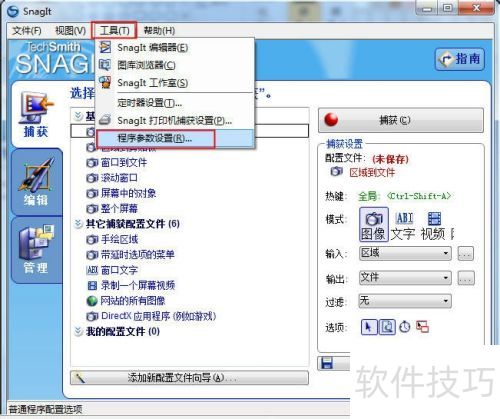Screen dimensions: 500x419
Task: Open the 输出 output dropdown
Action: coord(405,278)
